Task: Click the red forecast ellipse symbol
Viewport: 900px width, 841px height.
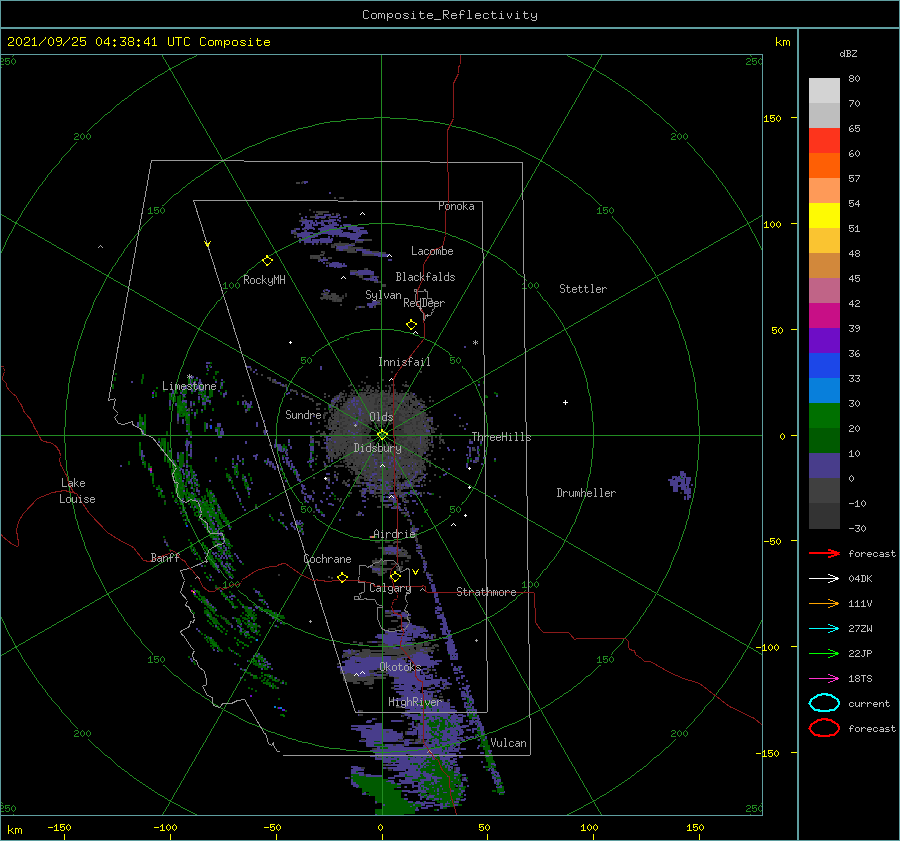Action: 824,728
